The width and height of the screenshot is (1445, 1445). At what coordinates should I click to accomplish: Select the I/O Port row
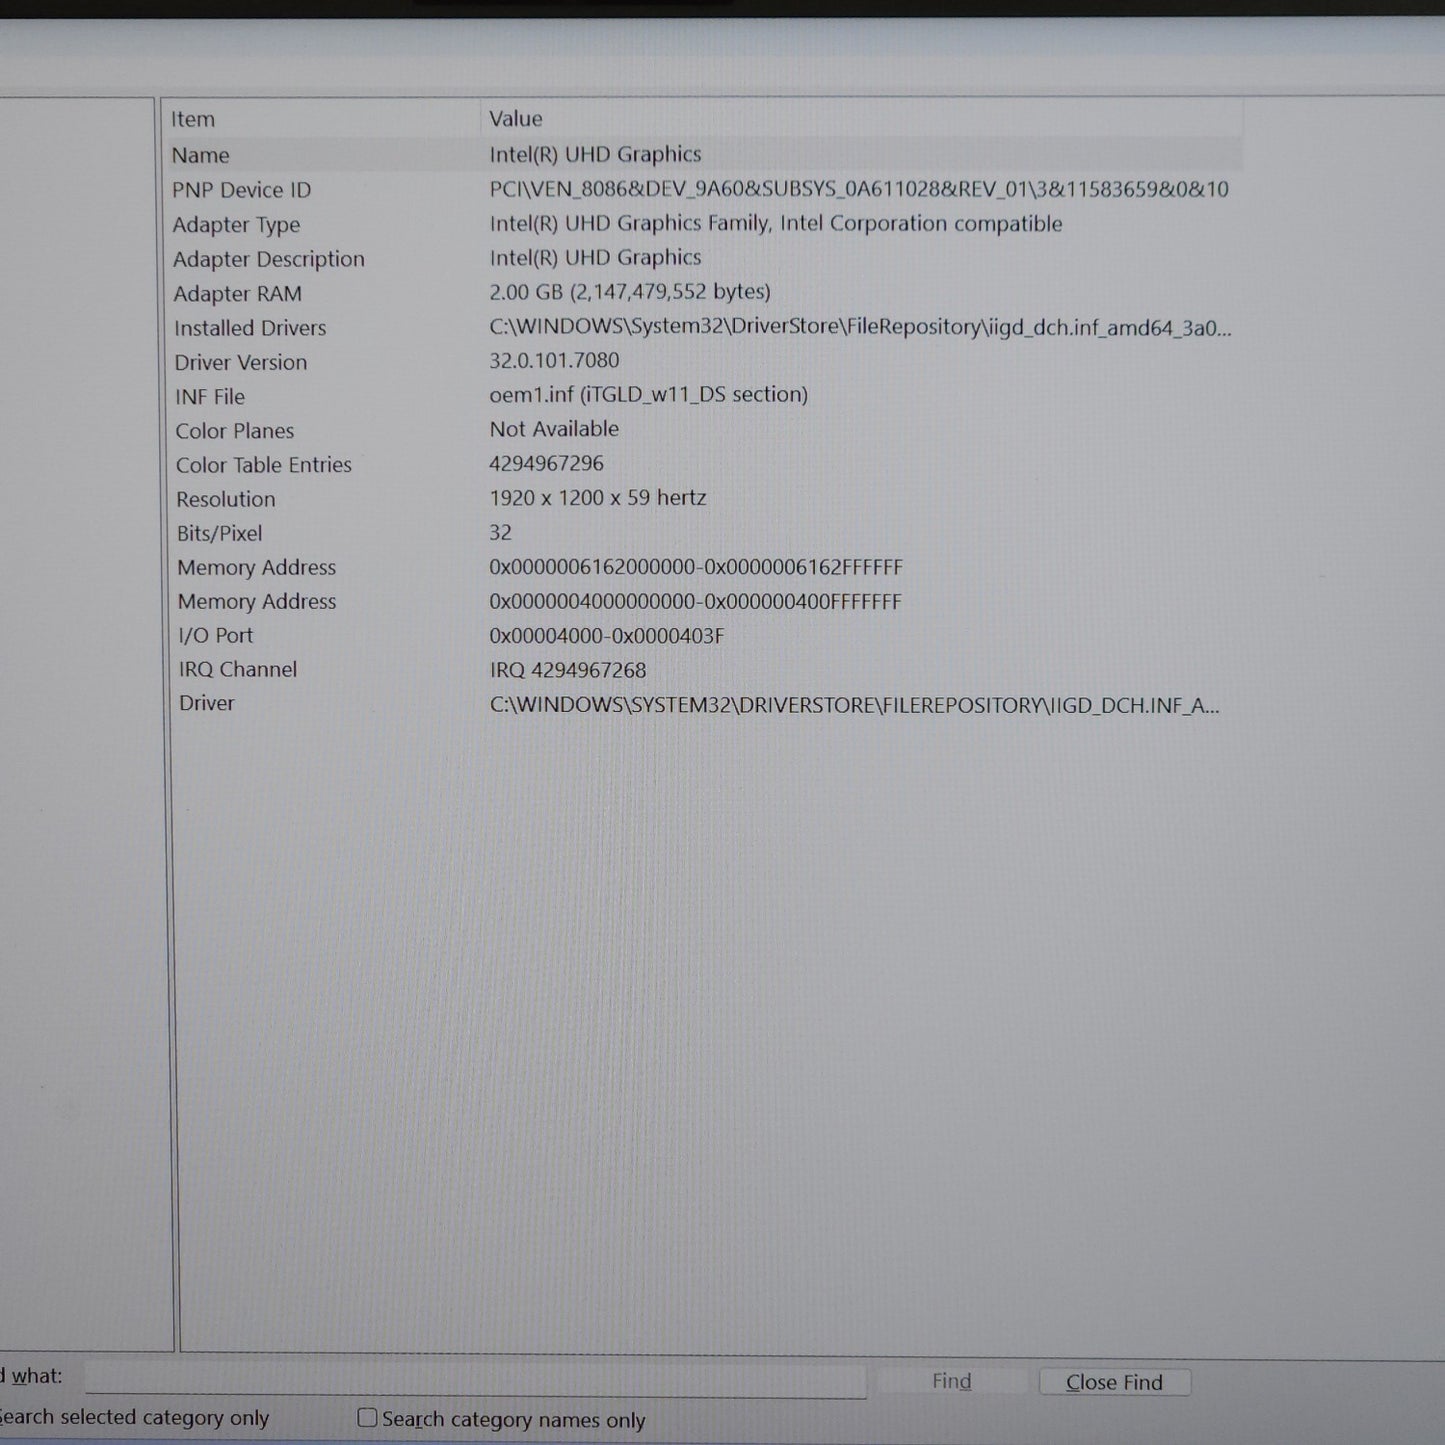coord(216,635)
